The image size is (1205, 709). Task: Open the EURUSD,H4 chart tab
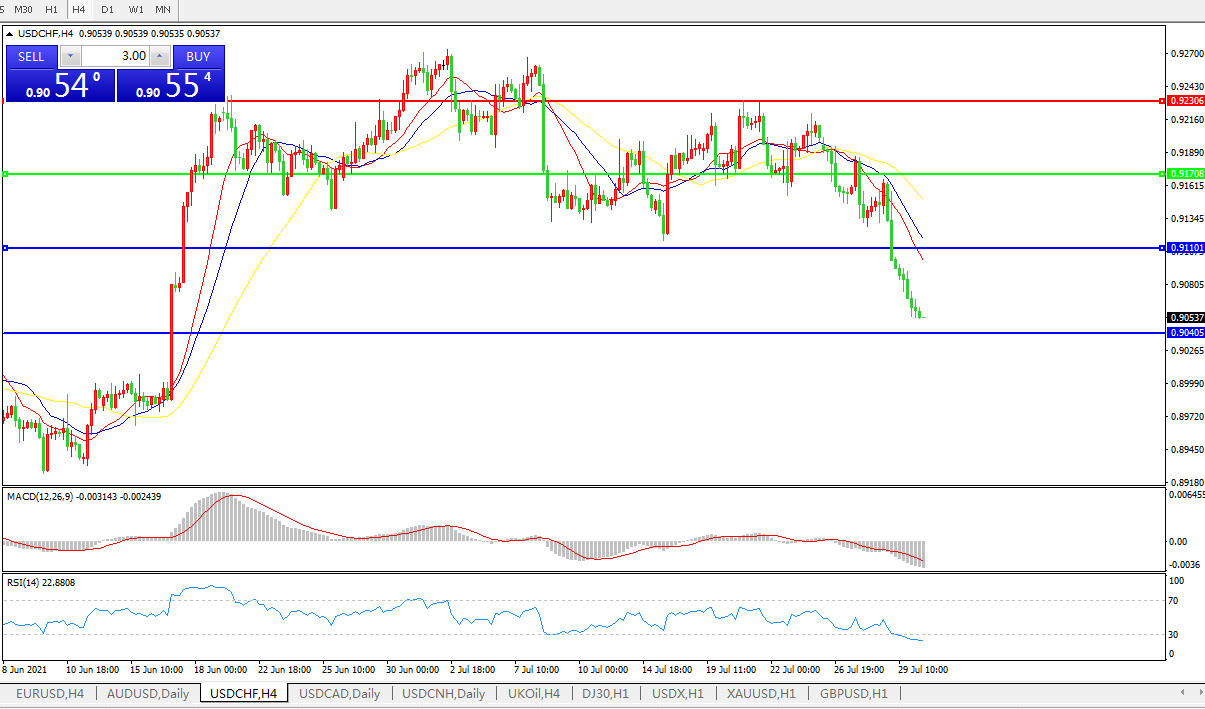(x=50, y=693)
